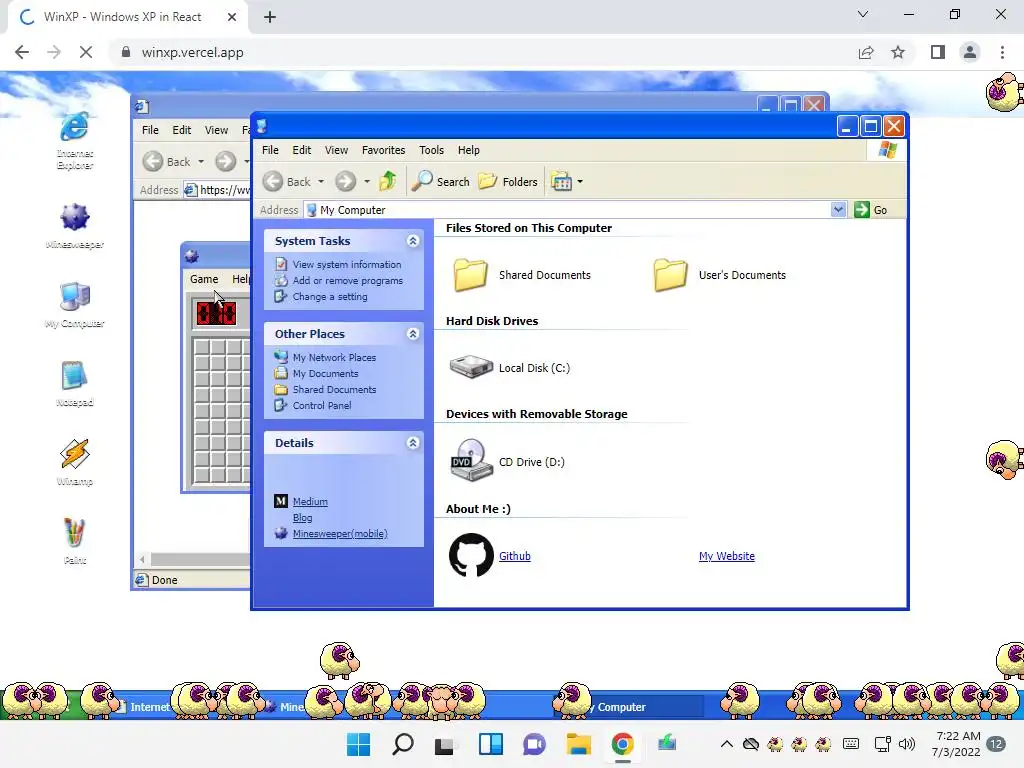The image size is (1024, 768).
Task: Open Favorites menu
Action: tap(383, 150)
